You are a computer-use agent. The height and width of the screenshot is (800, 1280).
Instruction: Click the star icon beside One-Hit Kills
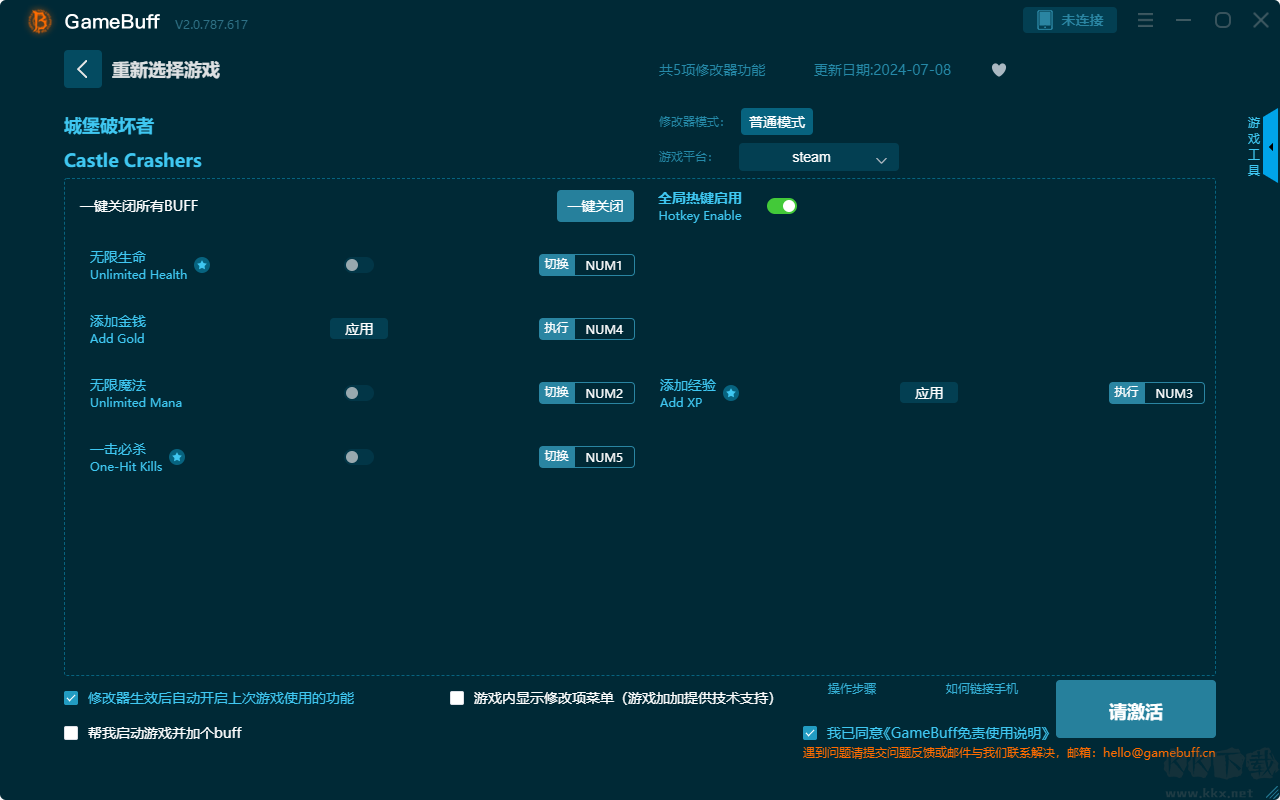click(177, 457)
